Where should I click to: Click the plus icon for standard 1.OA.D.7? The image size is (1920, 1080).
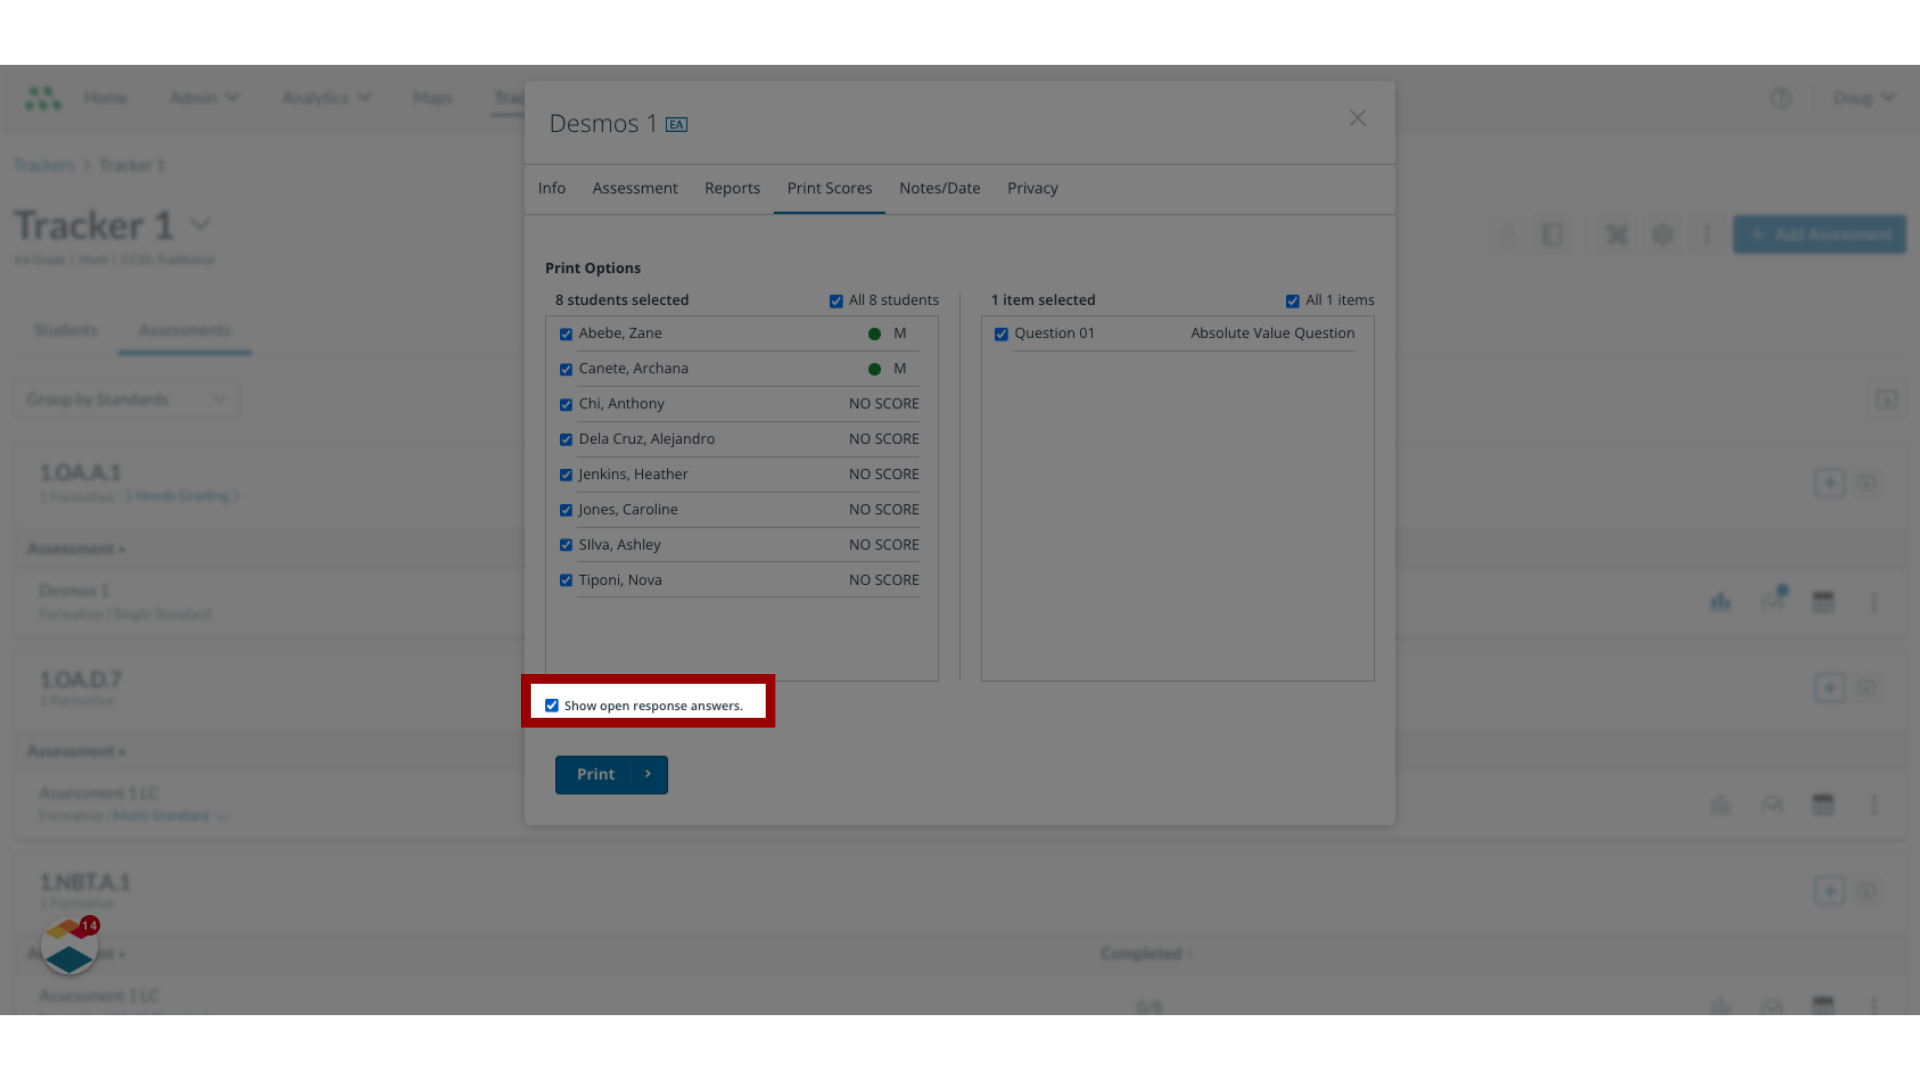(1829, 687)
